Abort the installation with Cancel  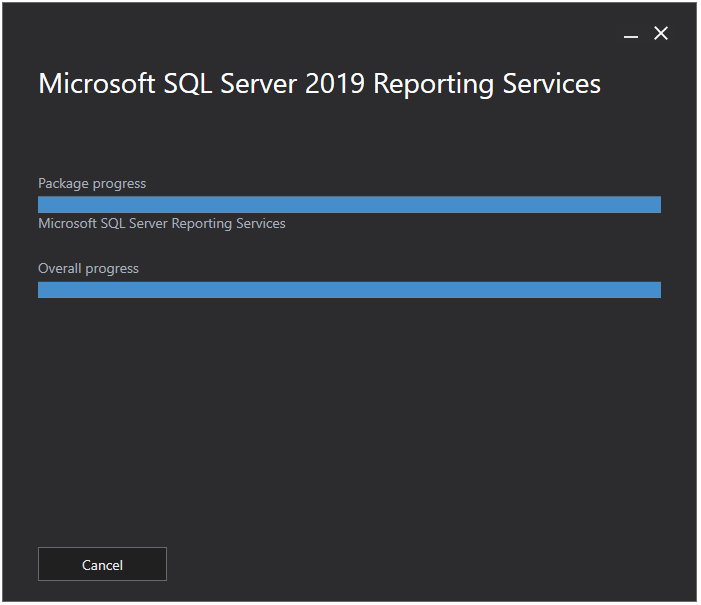(102, 565)
